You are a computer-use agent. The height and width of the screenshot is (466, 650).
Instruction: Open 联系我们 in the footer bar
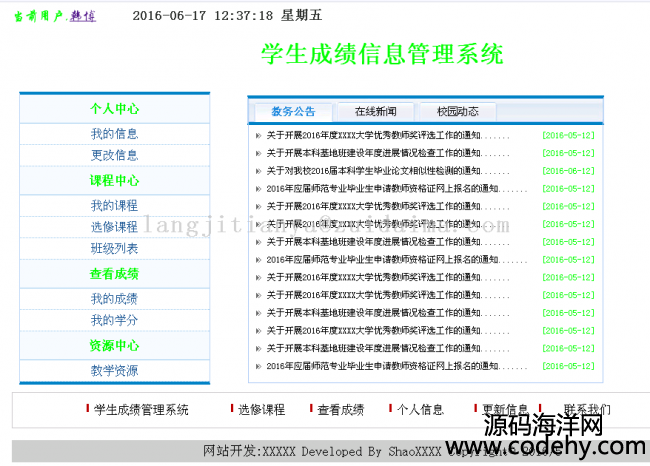point(587,410)
